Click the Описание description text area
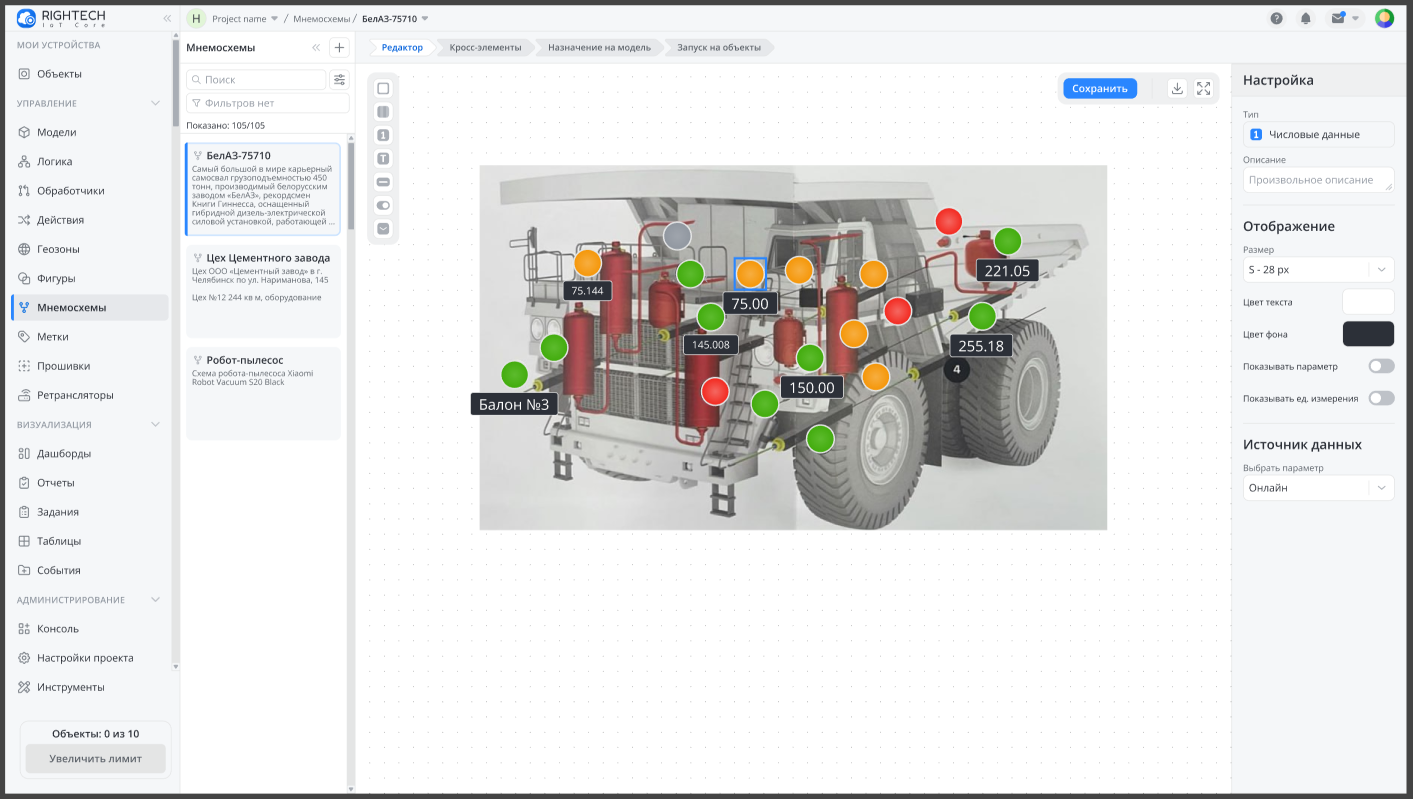The height and width of the screenshot is (799, 1413). pos(1318,180)
